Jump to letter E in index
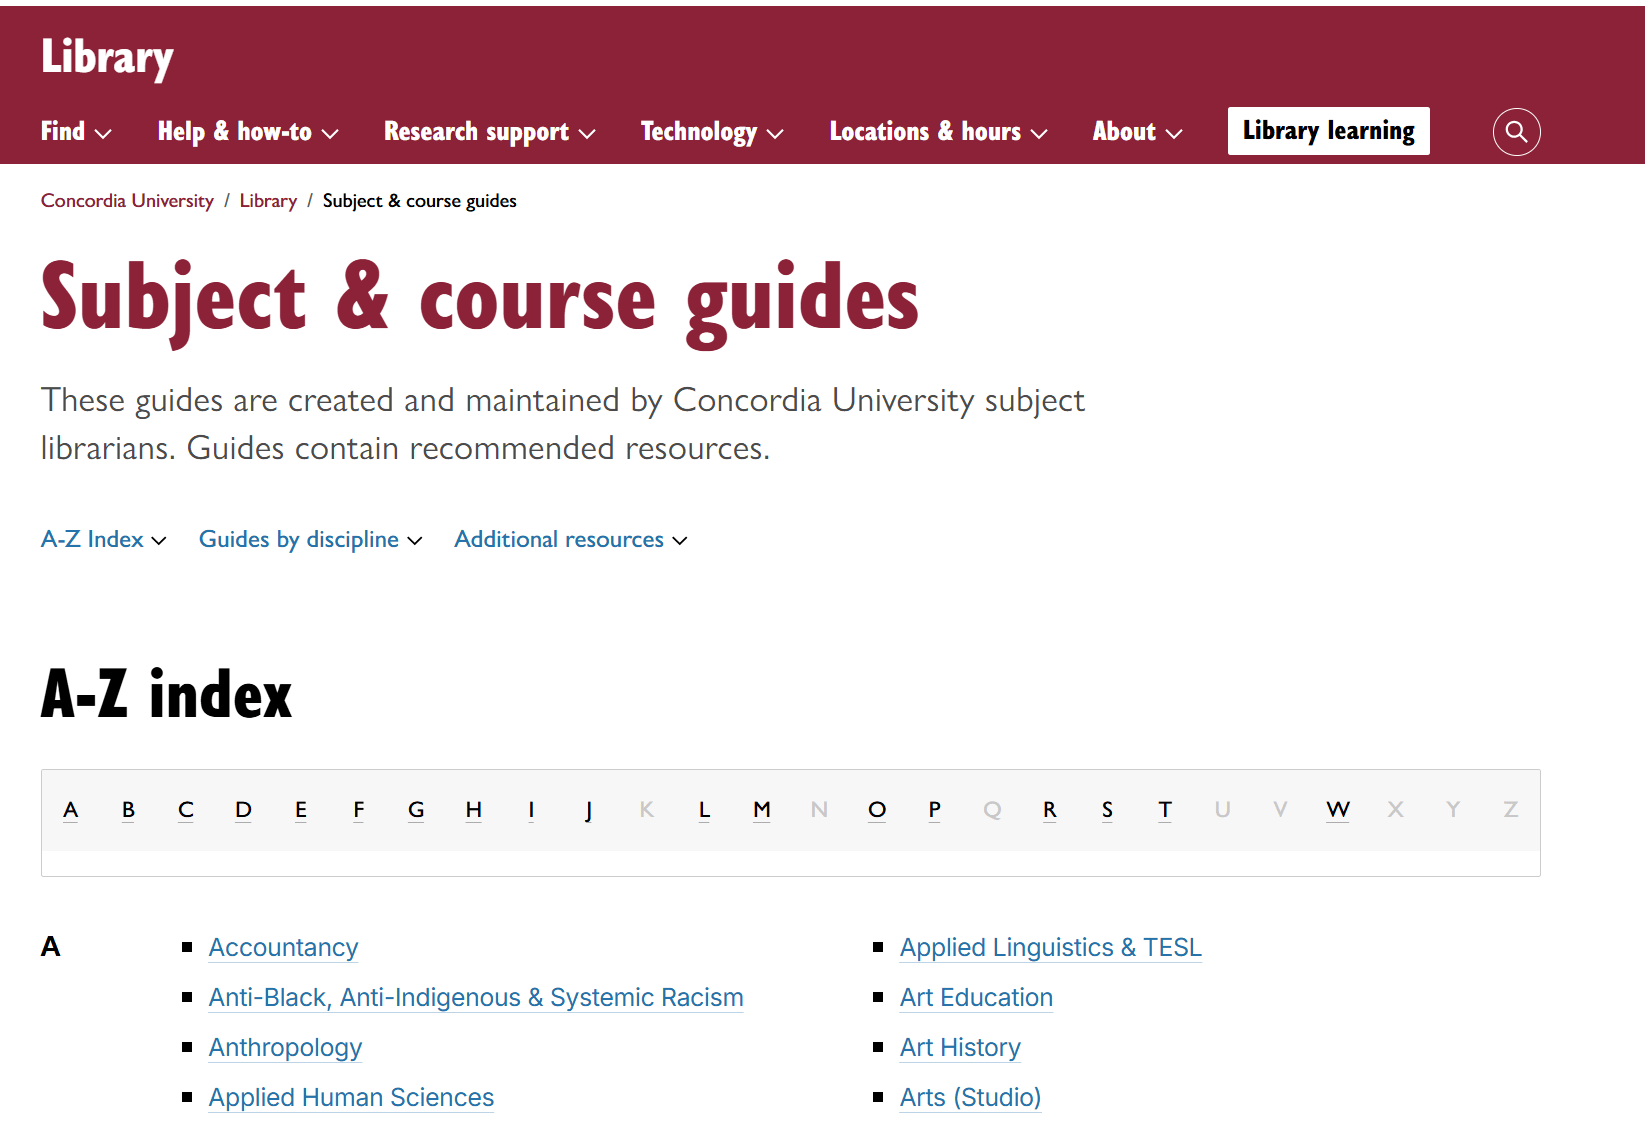The height and width of the screenshot is (1129, 1645). tap(301, 810)
